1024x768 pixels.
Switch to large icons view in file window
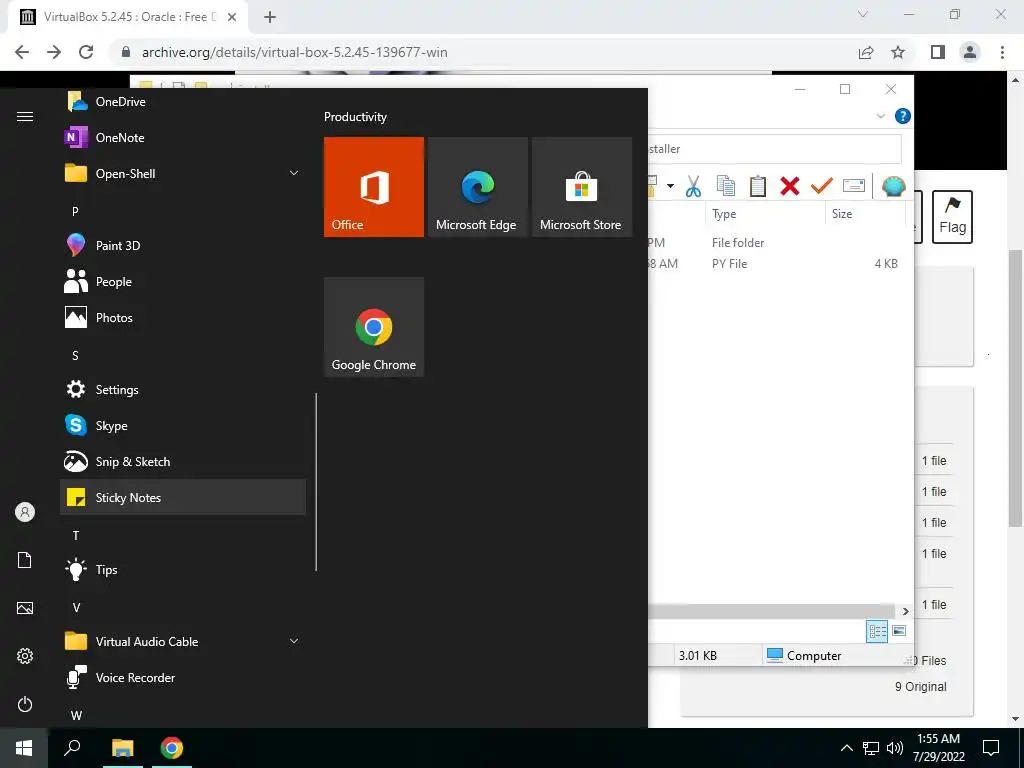[899, 631]
